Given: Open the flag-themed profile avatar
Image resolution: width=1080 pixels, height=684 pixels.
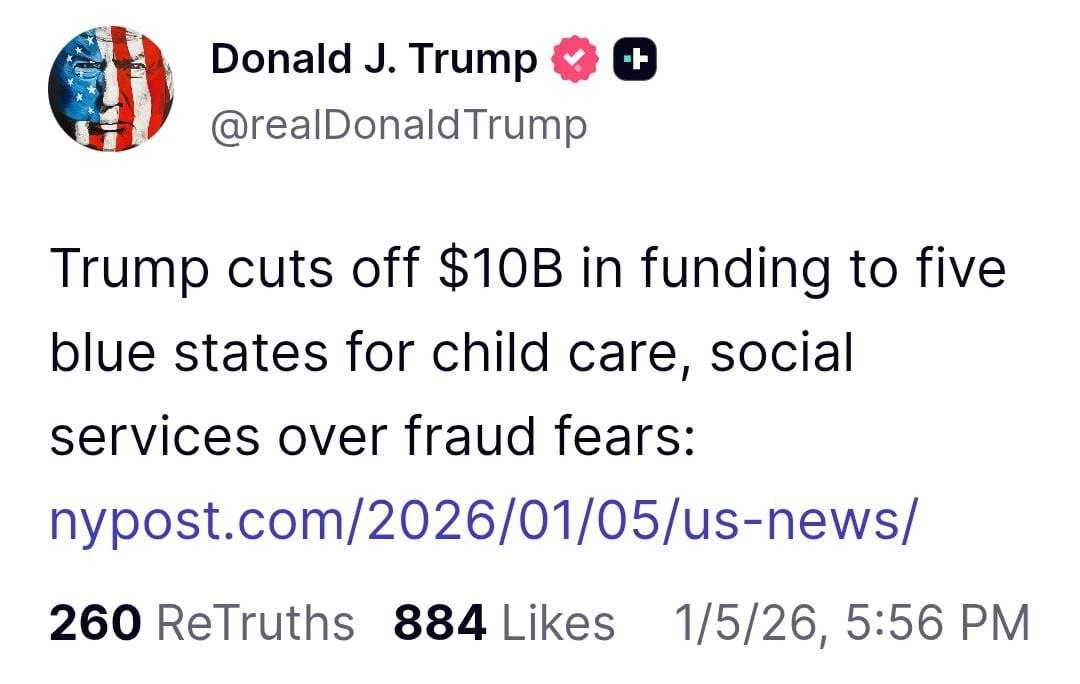Looking at the screenshot, I should [x=110, y=90].
